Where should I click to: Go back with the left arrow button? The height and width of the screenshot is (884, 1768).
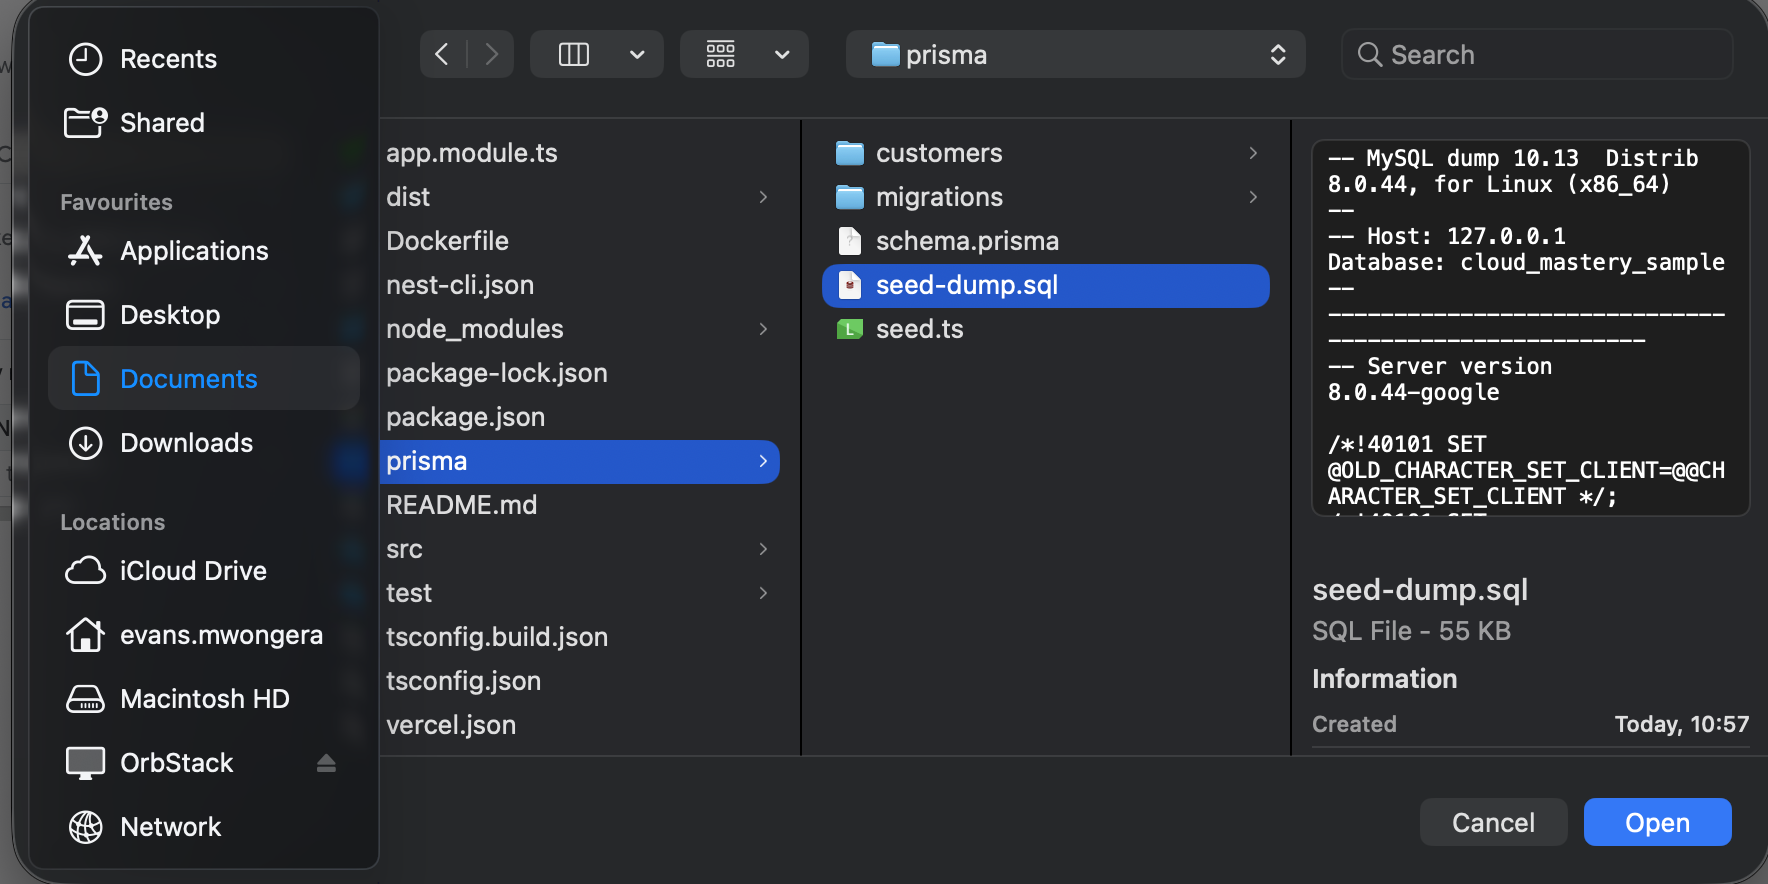coord(442,54)
